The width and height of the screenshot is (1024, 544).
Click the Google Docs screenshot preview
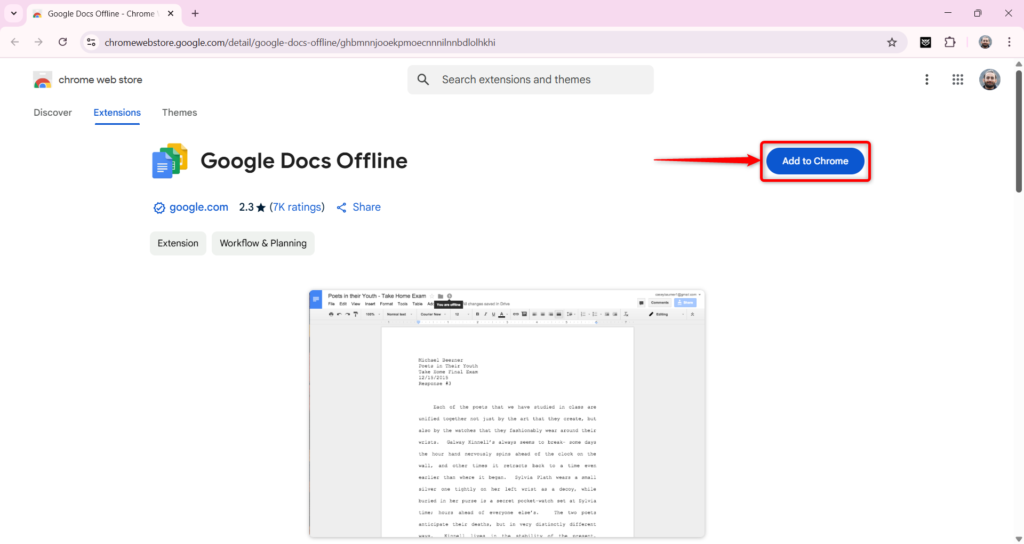point(507,413)
